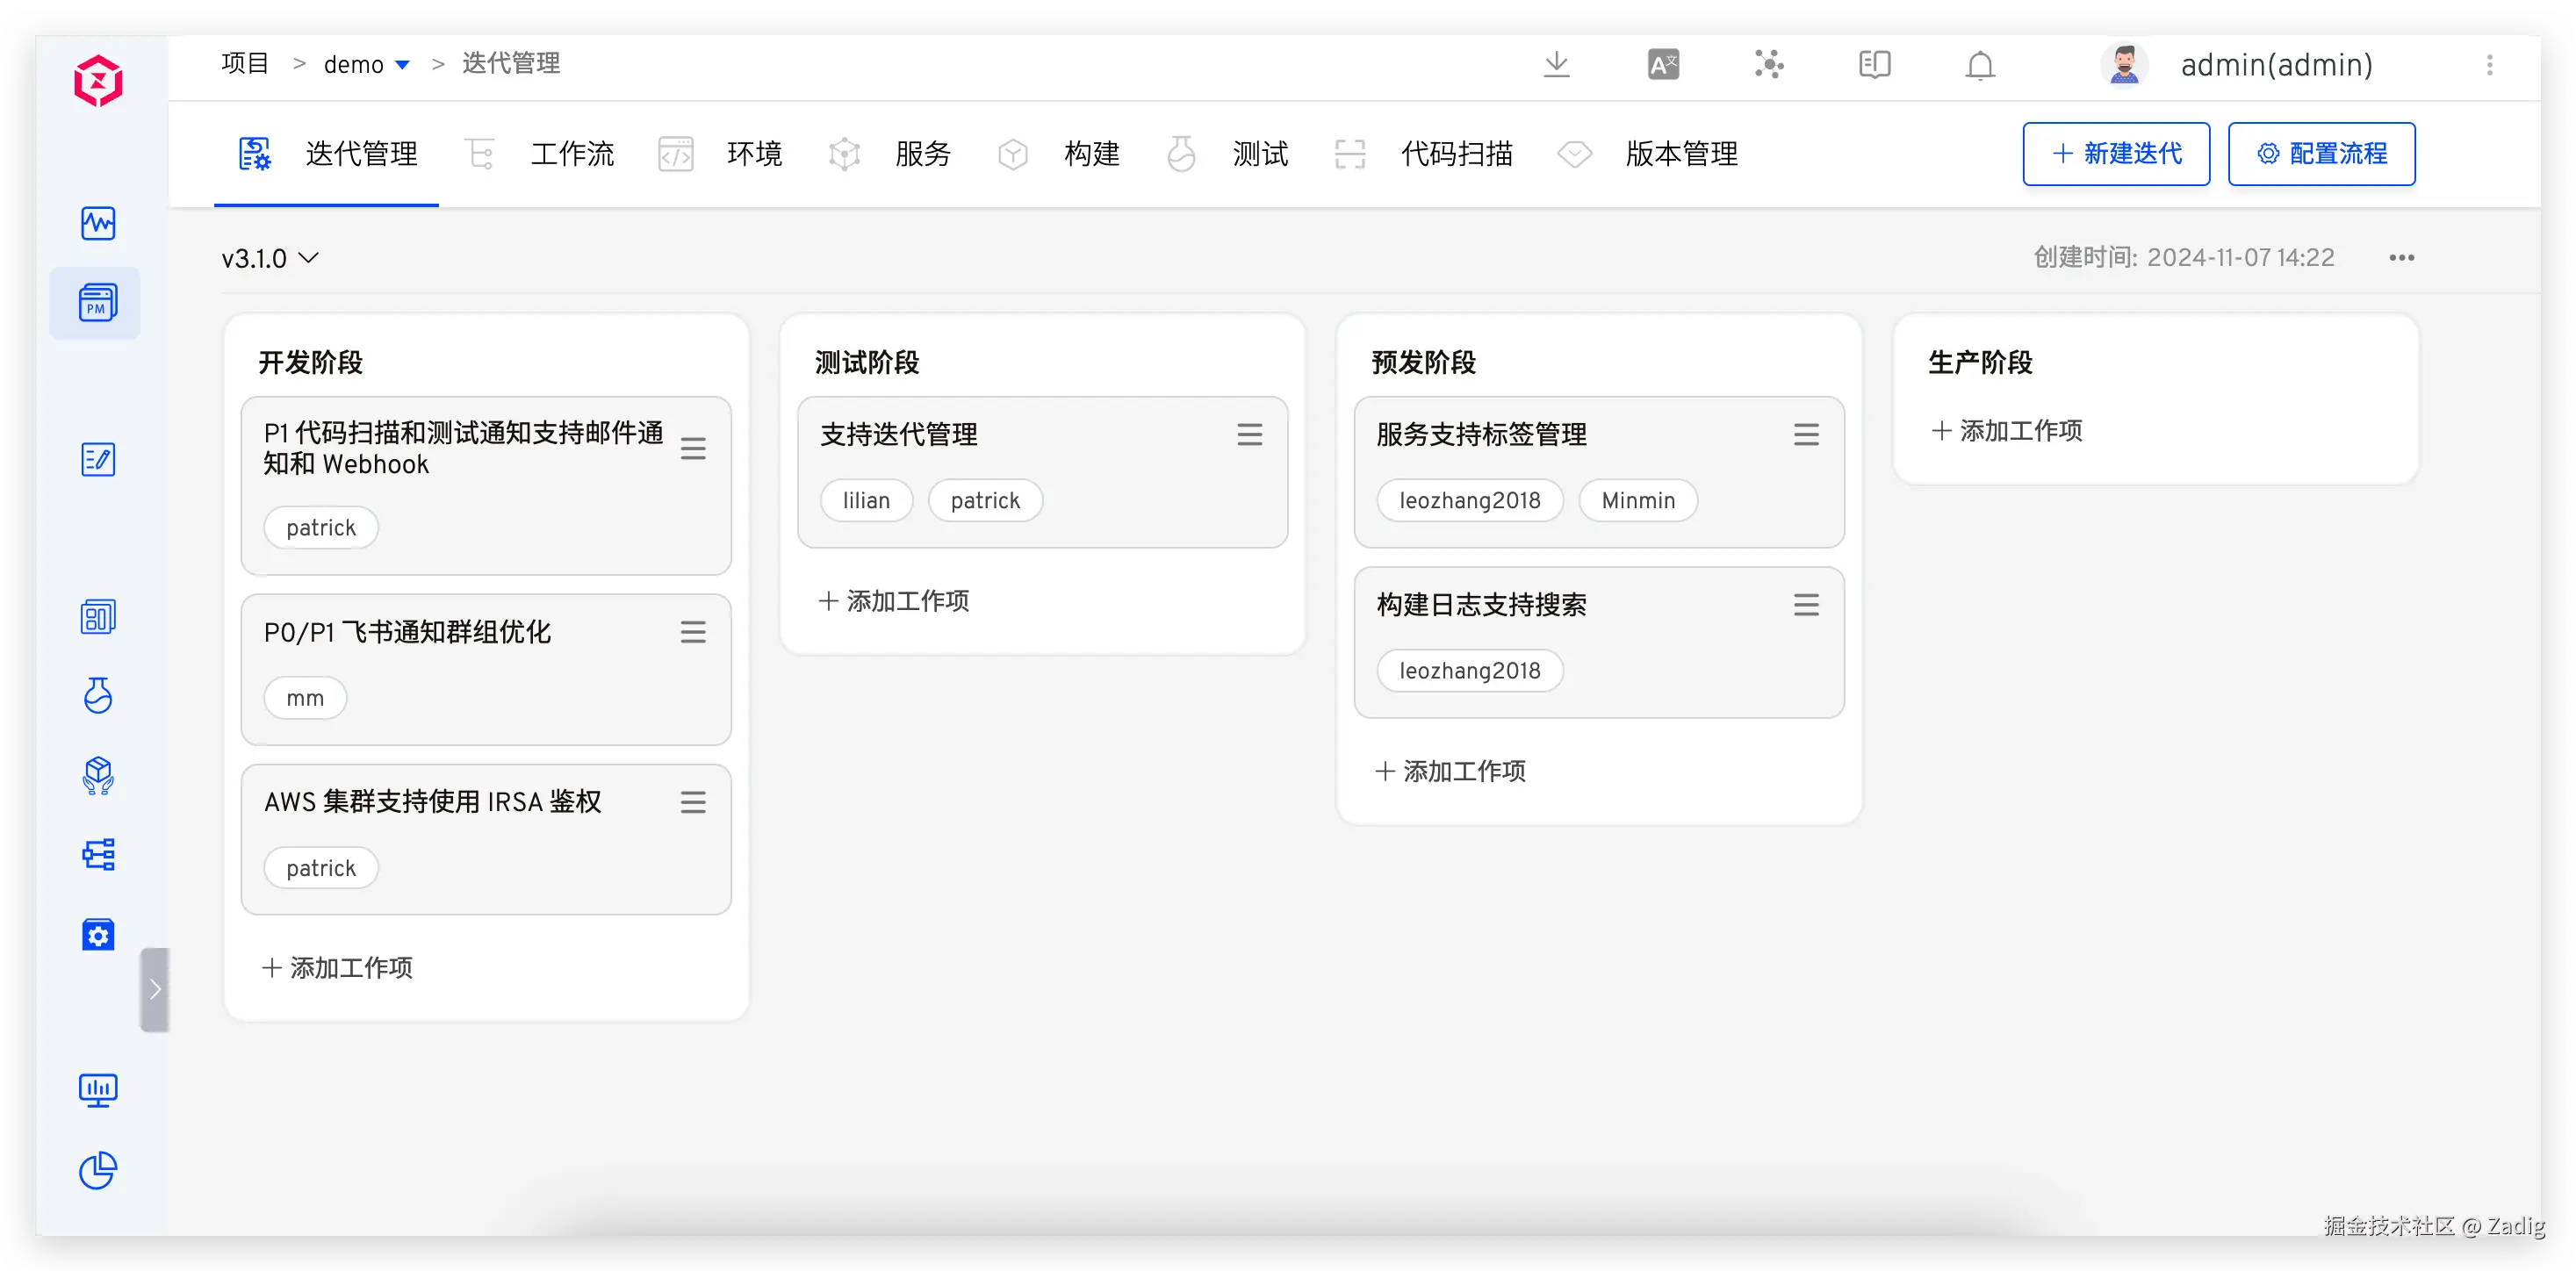
Task: Open the documentation book icon
Action: 1874,65
